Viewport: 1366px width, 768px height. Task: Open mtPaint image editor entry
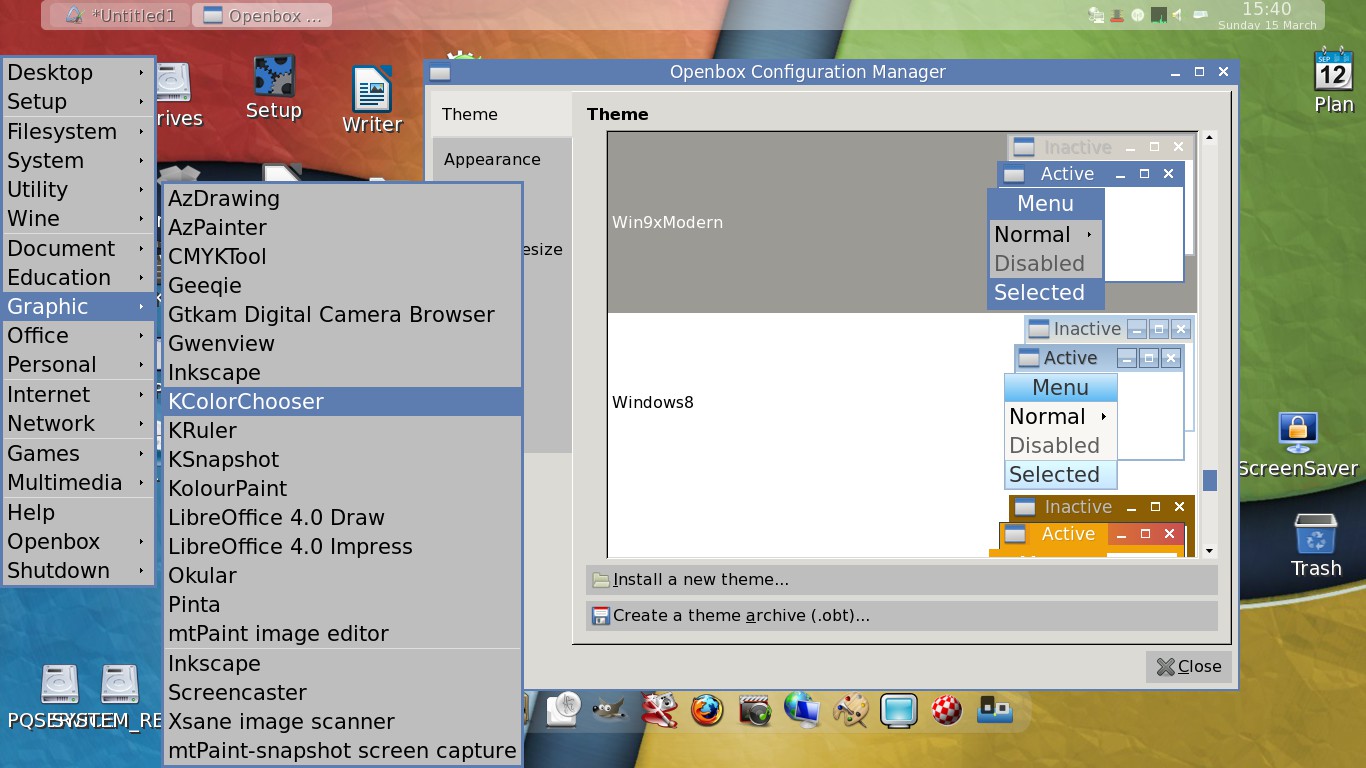pyautogui.click(x=343, y=633)
